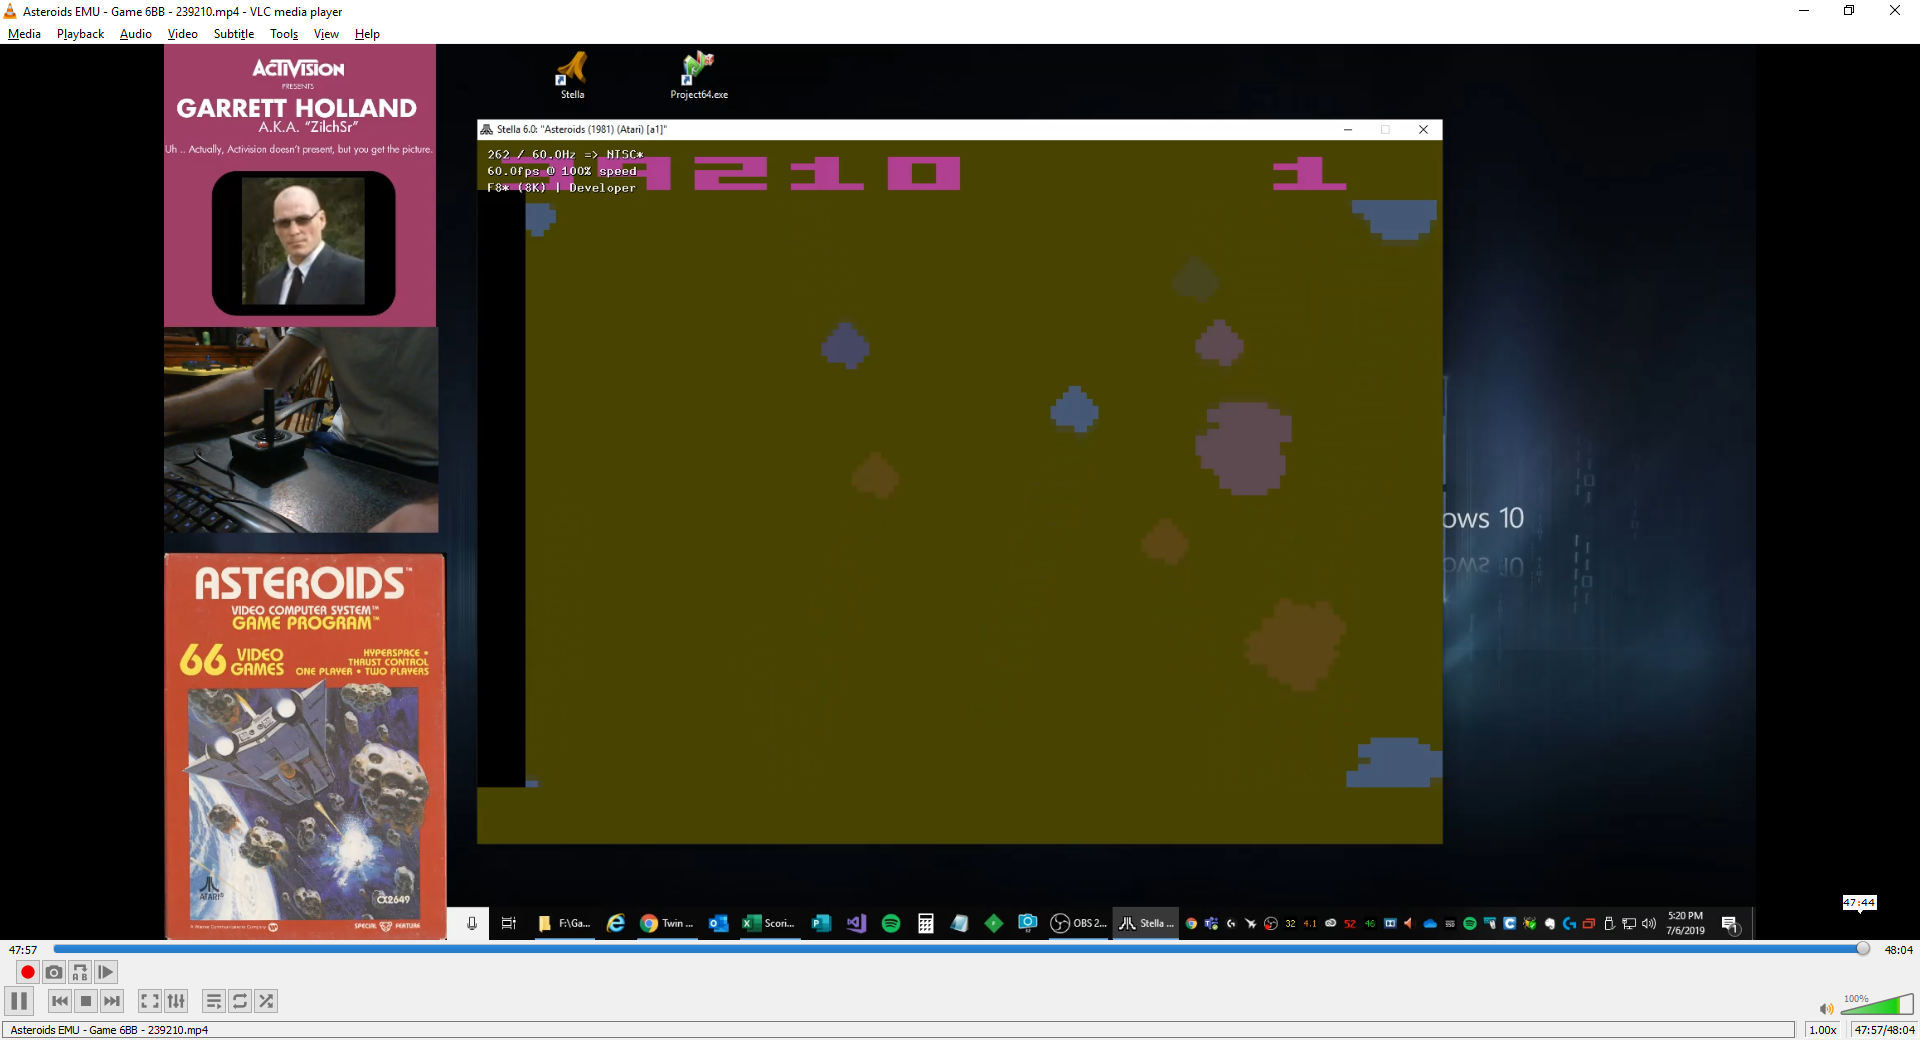Viewport: 1920px width, 1040px height.
Task: Click the green volume slider
Action: [x=1876, y=1006]
